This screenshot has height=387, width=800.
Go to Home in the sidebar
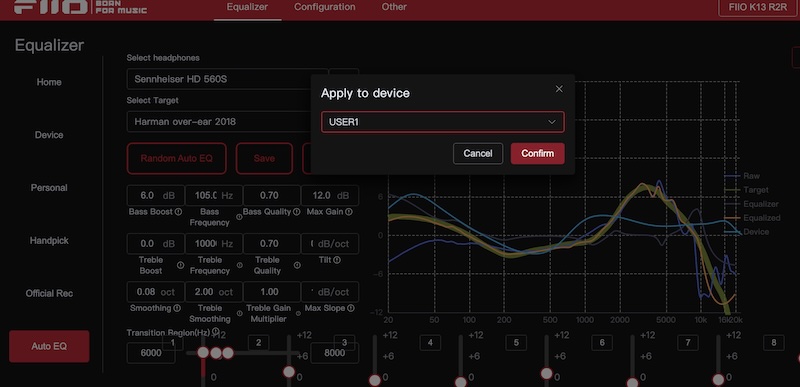tap(49, 82)
